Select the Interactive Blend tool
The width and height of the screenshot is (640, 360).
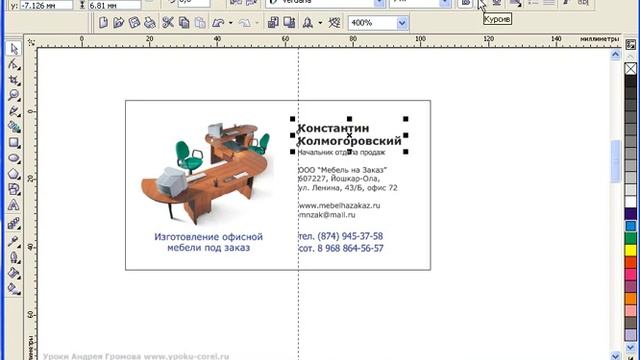[x=13, y=223]
